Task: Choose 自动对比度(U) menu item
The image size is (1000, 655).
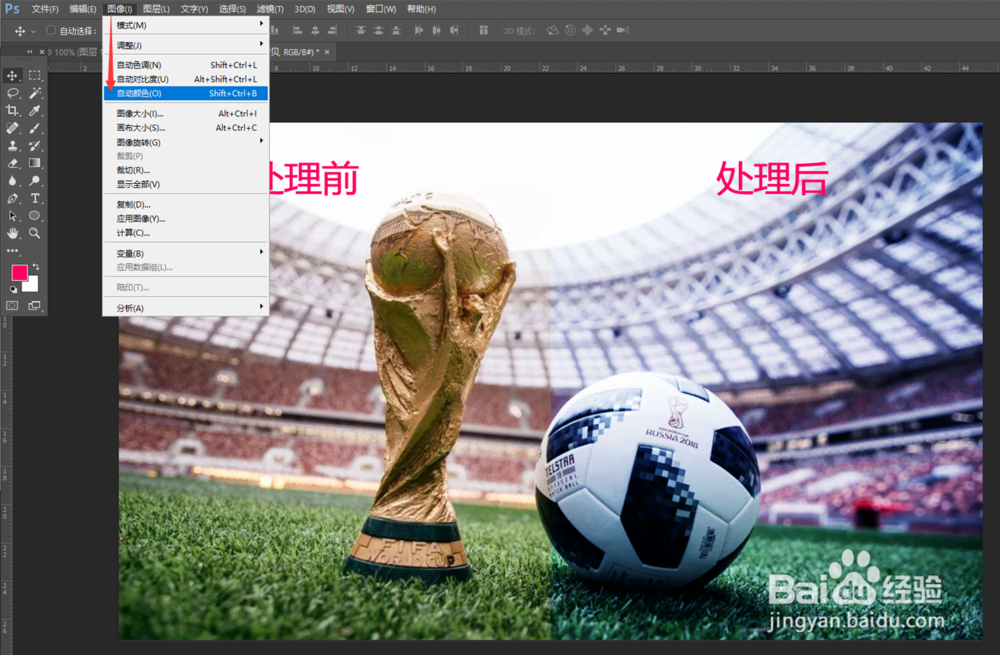Action: (x=186, y=79)
